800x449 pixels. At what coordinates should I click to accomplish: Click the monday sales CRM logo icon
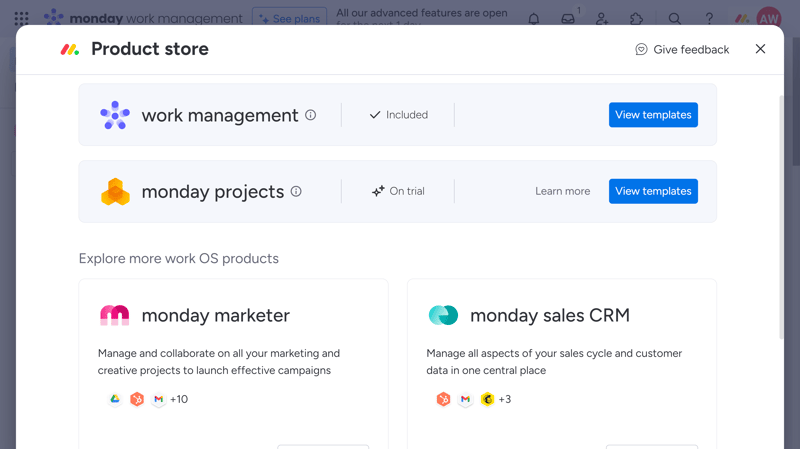pyautogui.click(x=443, y=315)
